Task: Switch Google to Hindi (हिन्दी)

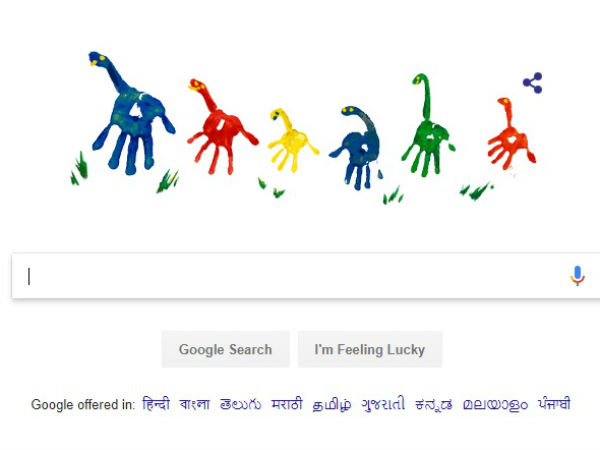Action: pos(156,404)
